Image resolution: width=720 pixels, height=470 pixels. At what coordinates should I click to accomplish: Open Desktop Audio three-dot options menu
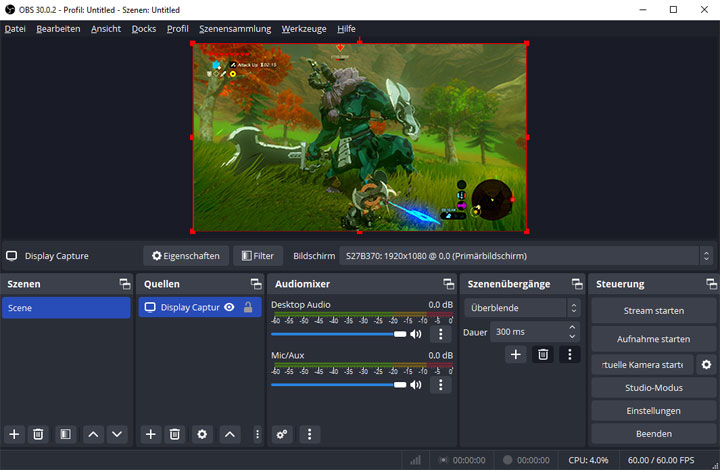(x=440, y=334)
